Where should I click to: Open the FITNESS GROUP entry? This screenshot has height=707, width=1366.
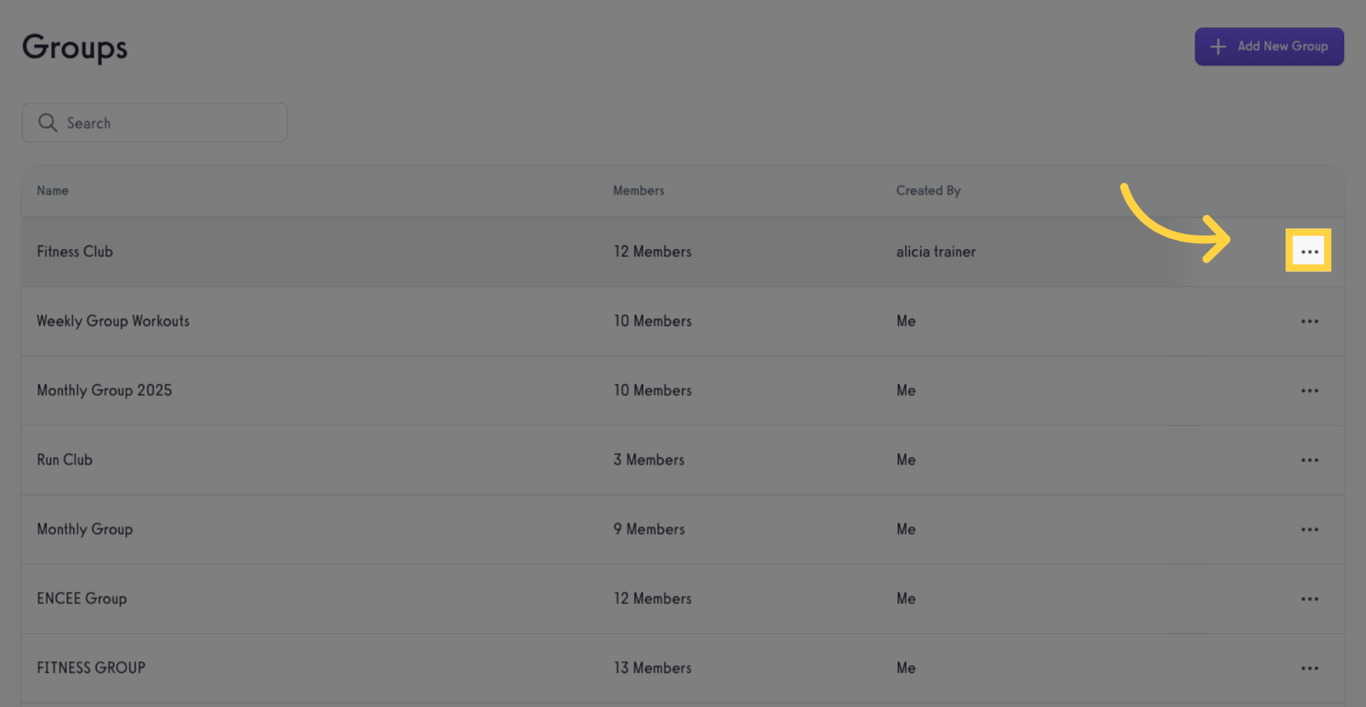click(x=91, y=668)
